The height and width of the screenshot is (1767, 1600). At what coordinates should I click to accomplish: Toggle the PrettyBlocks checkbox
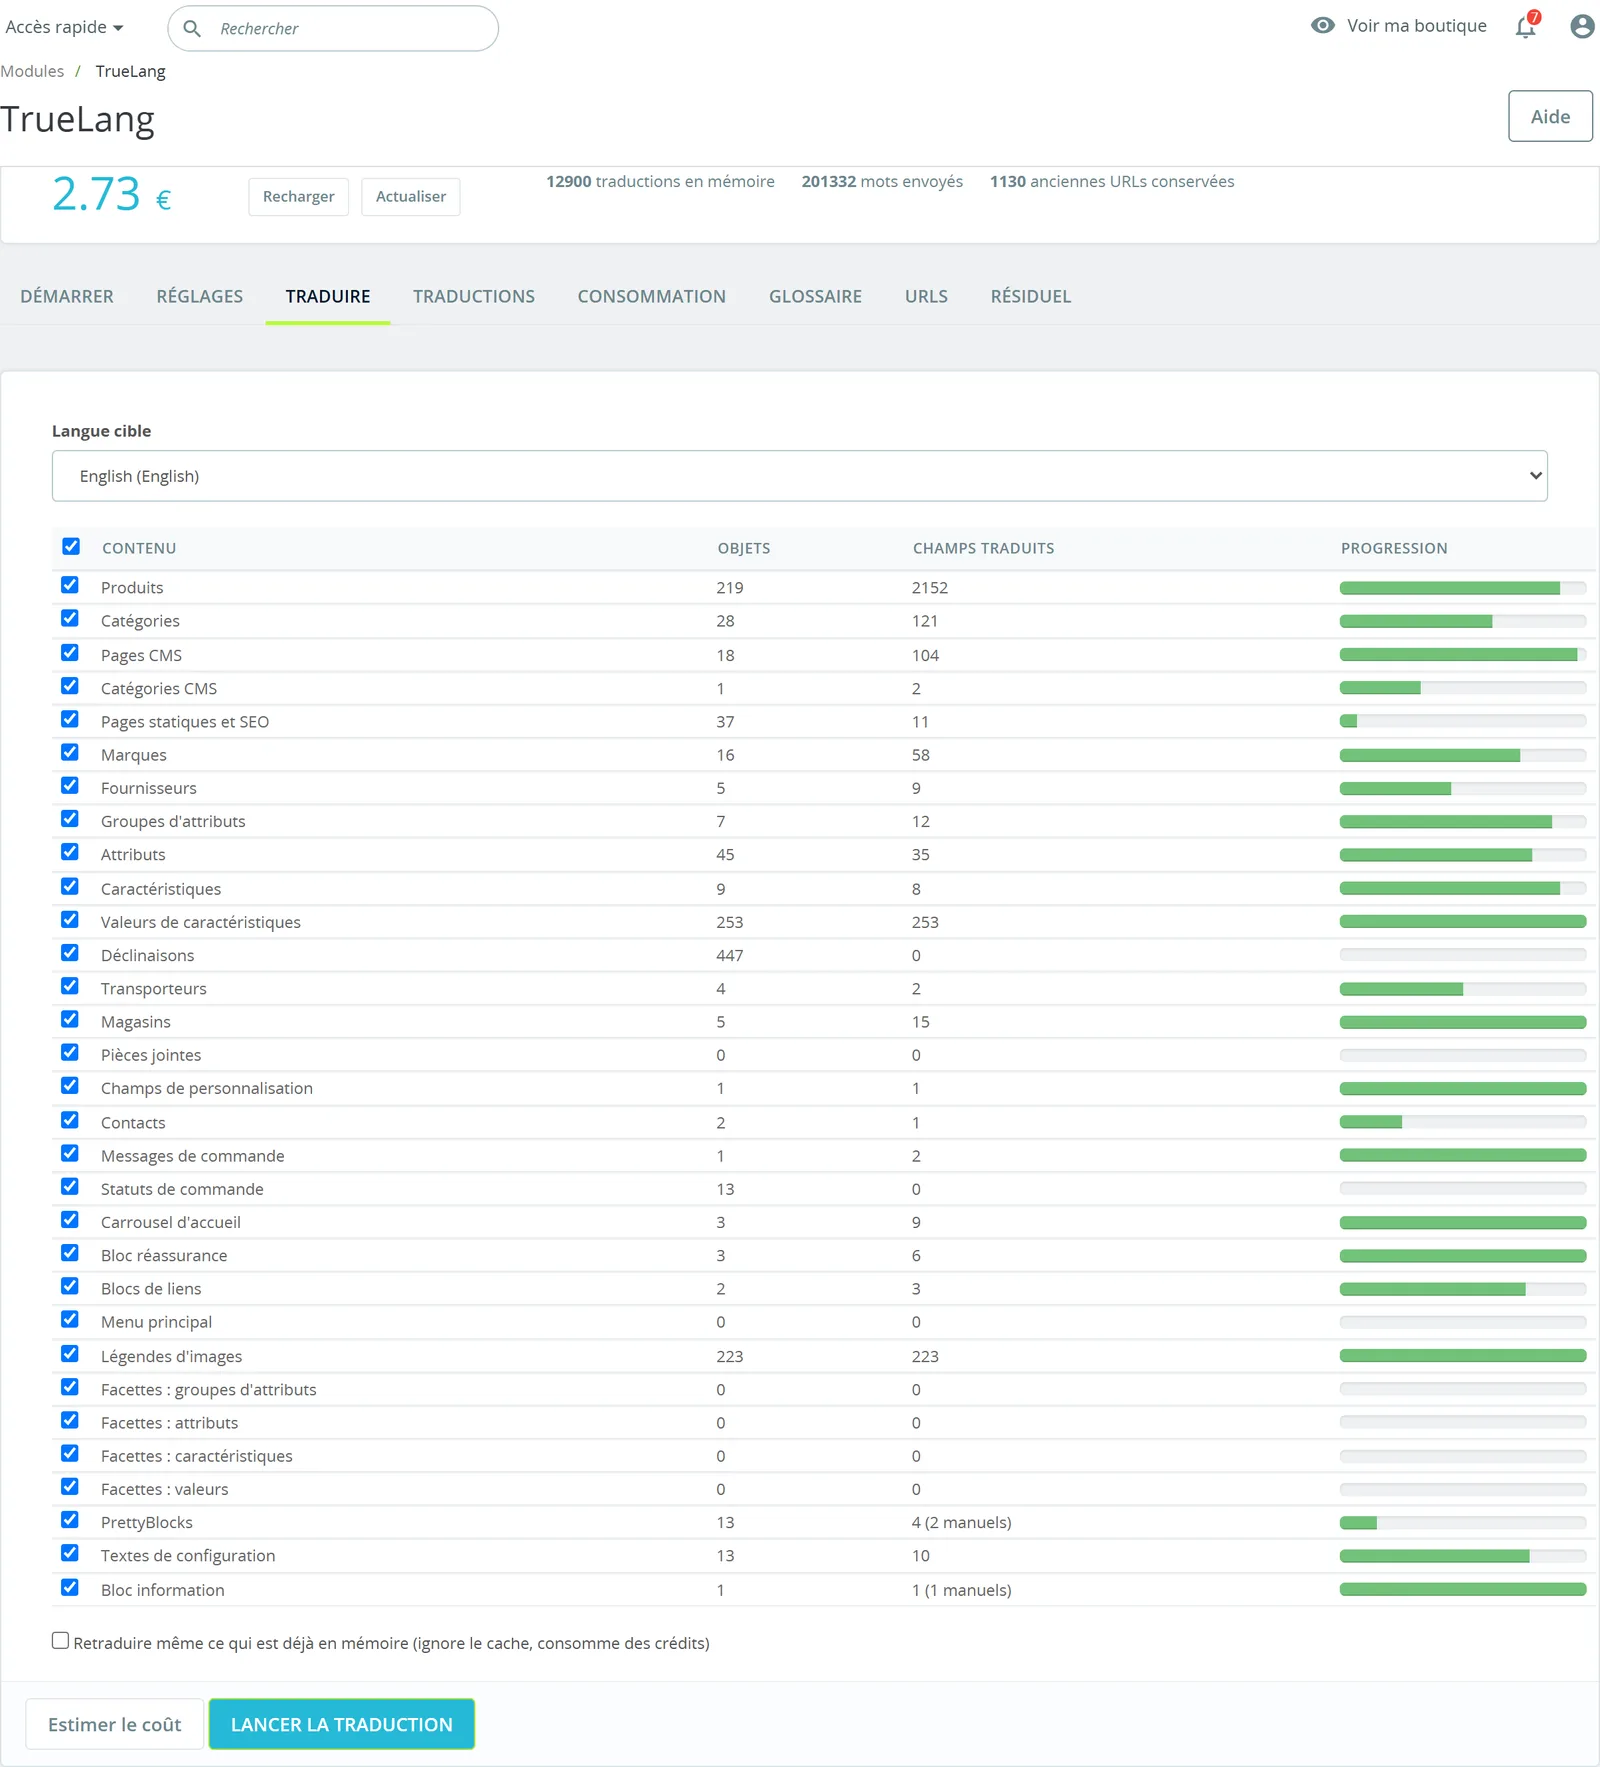70,1520
